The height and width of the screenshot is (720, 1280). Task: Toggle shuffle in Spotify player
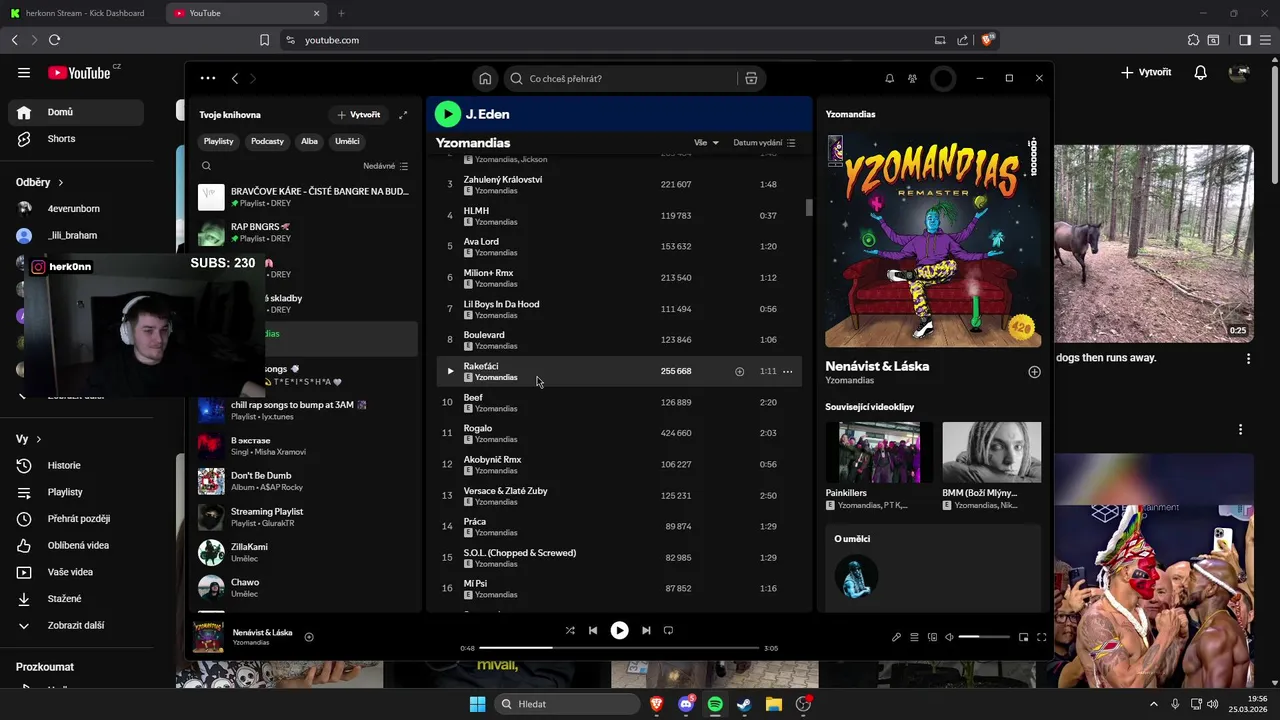click(x=570, y=630)
